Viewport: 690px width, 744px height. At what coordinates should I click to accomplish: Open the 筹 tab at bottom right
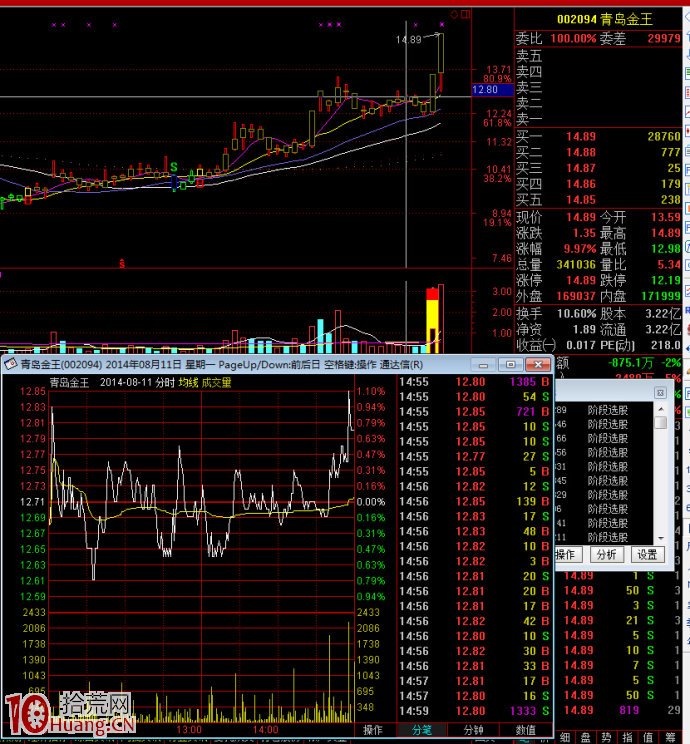click(x=670, y=737)
